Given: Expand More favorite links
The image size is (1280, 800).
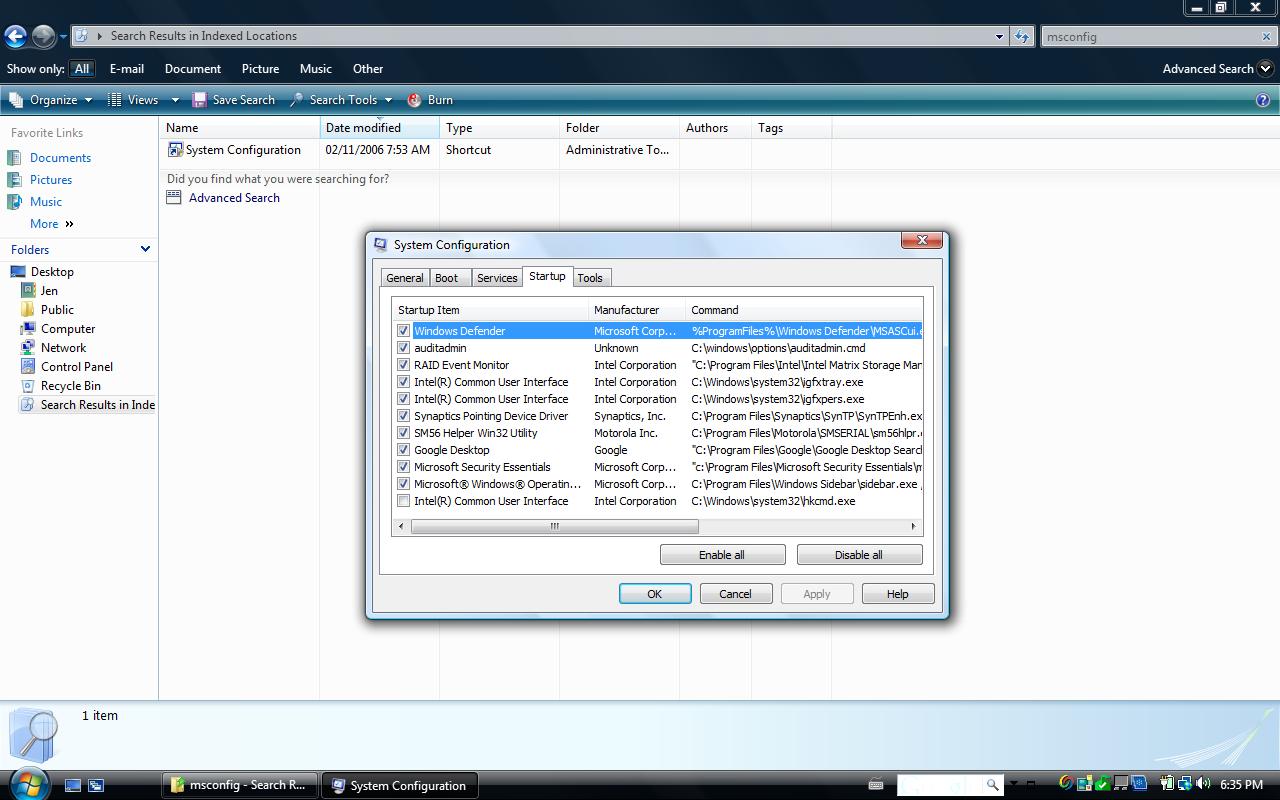Looking at the screenshot, I should tap(52, 224).
